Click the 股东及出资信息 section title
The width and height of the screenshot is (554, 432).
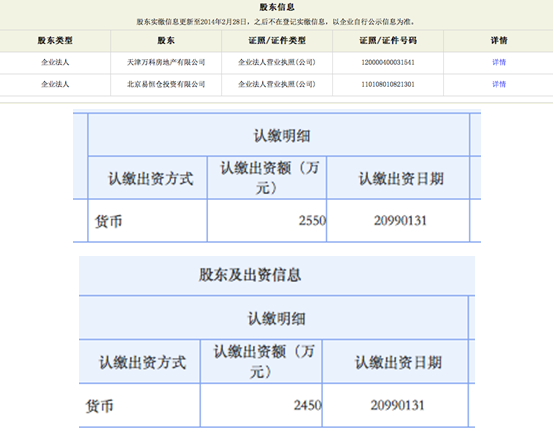tap(250, 275)
